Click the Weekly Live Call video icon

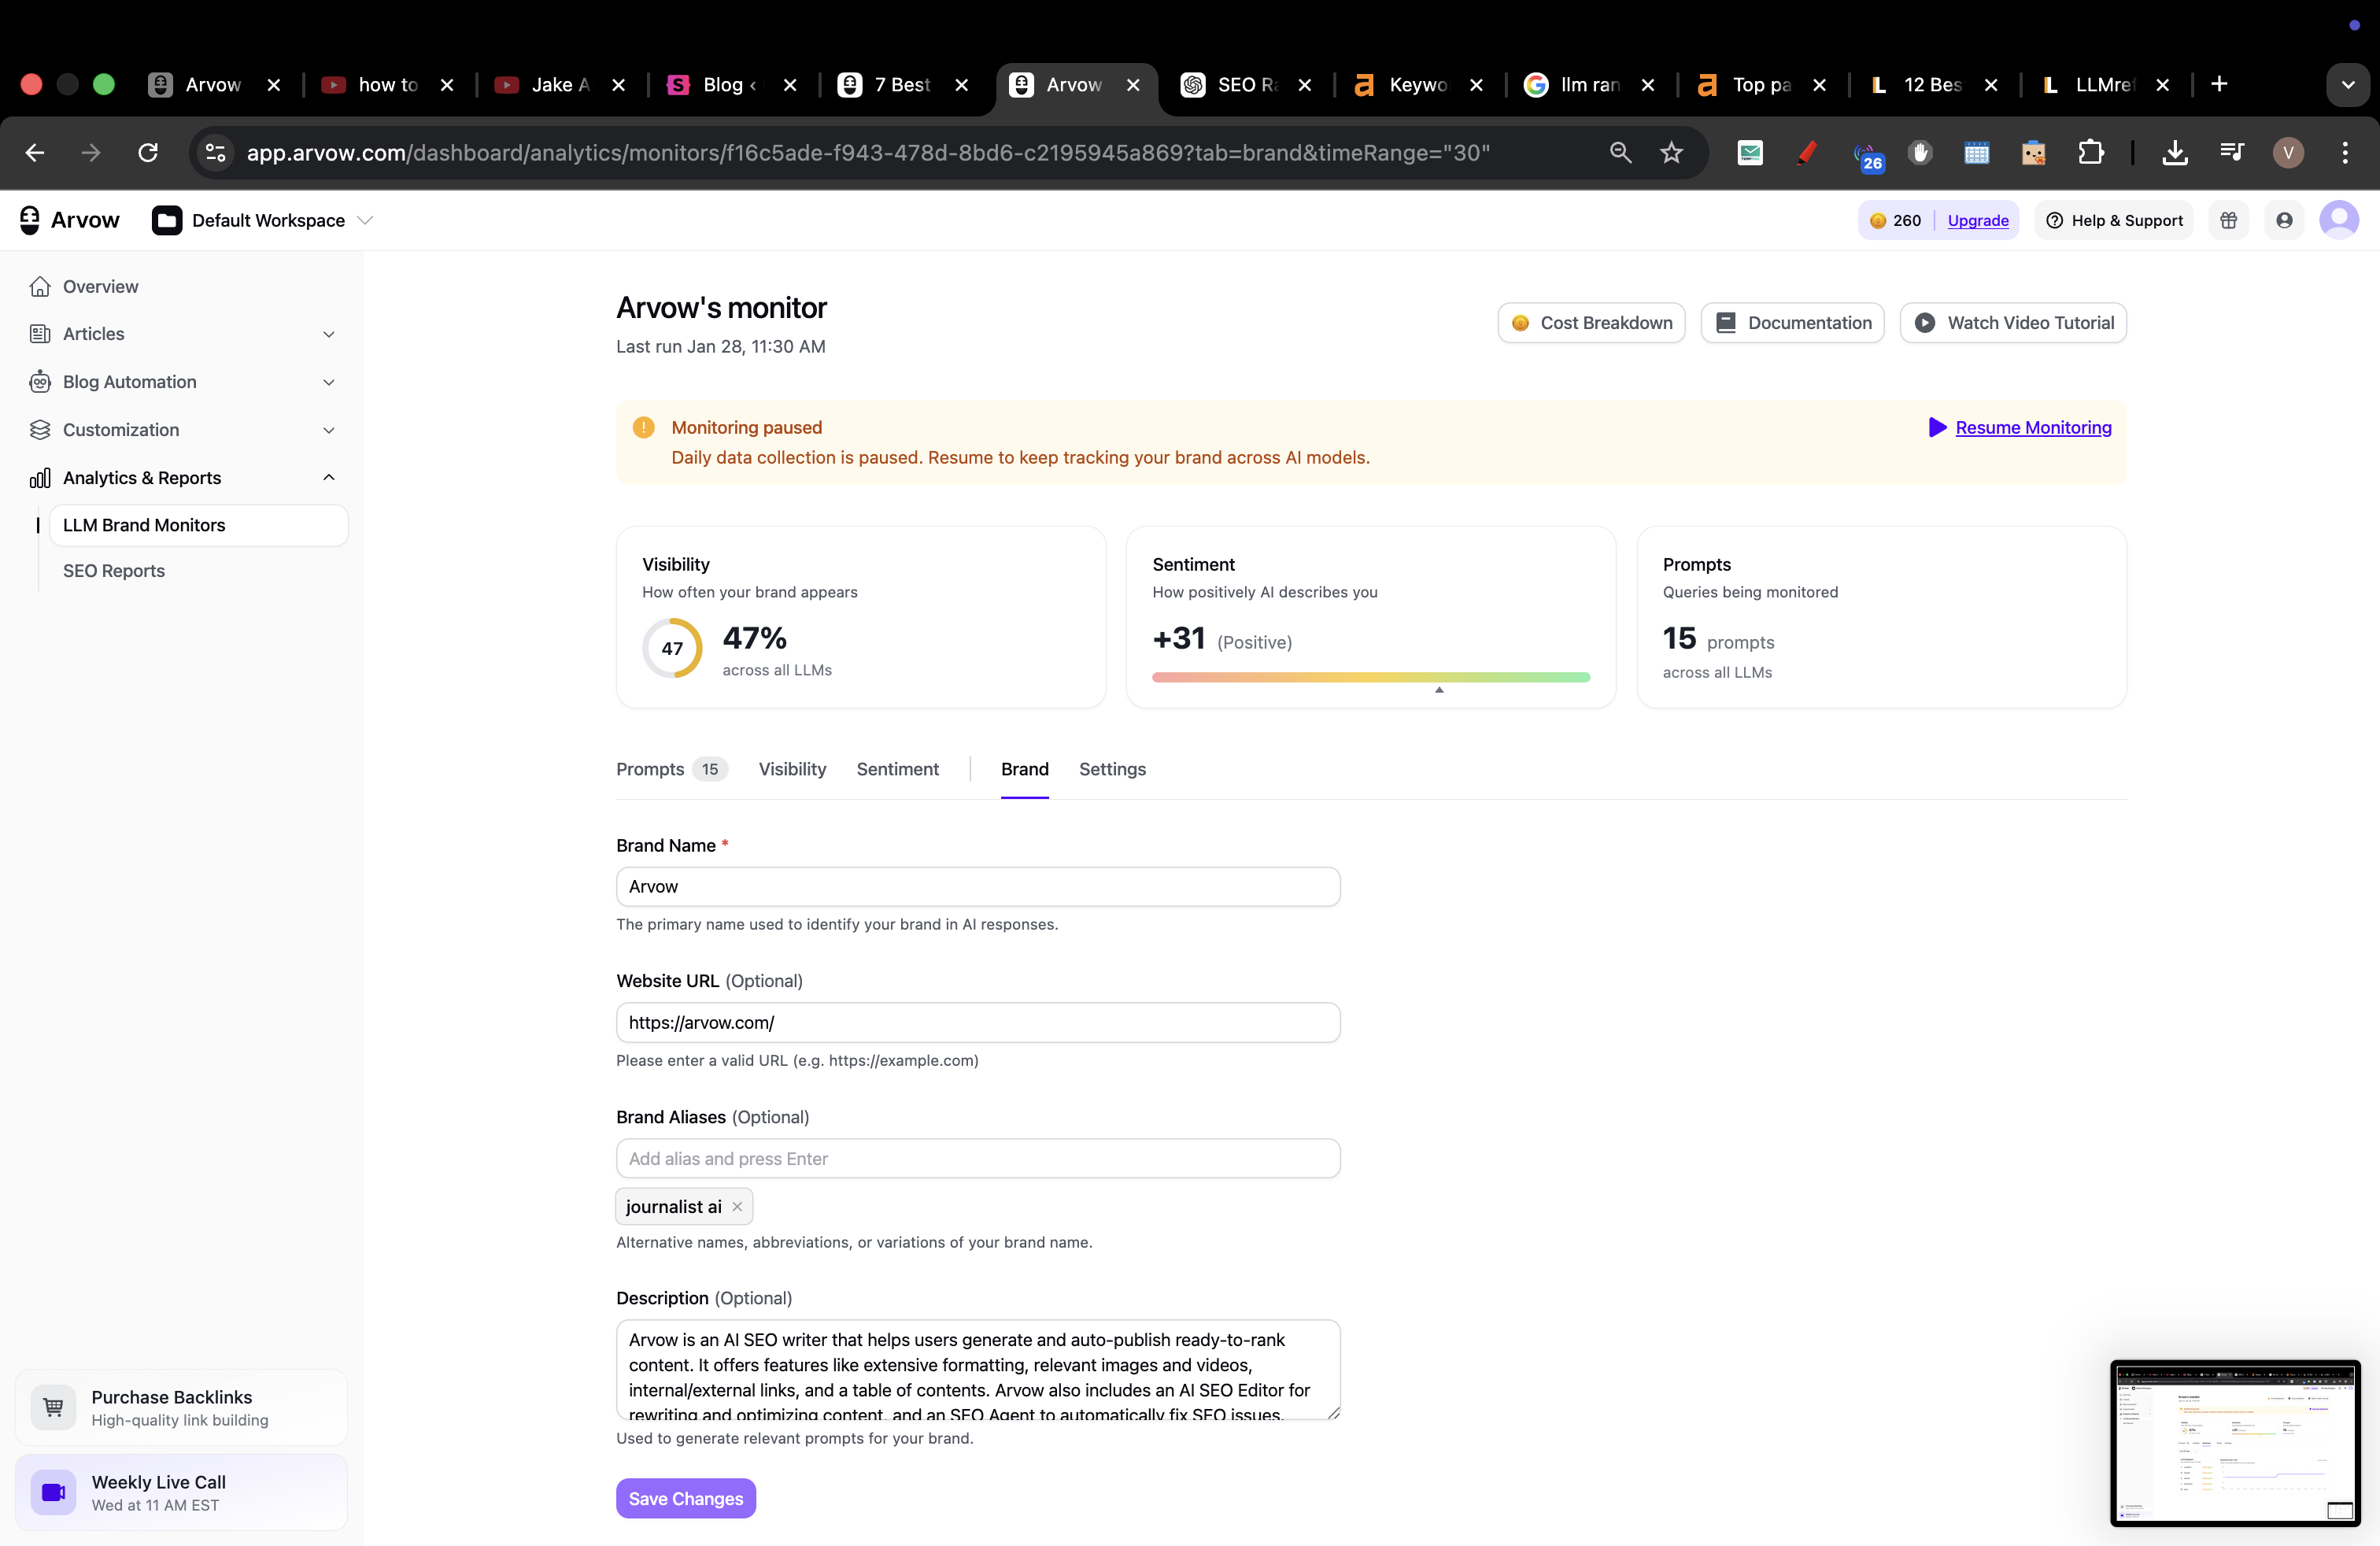pyautogui.click(x=53, y=1492)
